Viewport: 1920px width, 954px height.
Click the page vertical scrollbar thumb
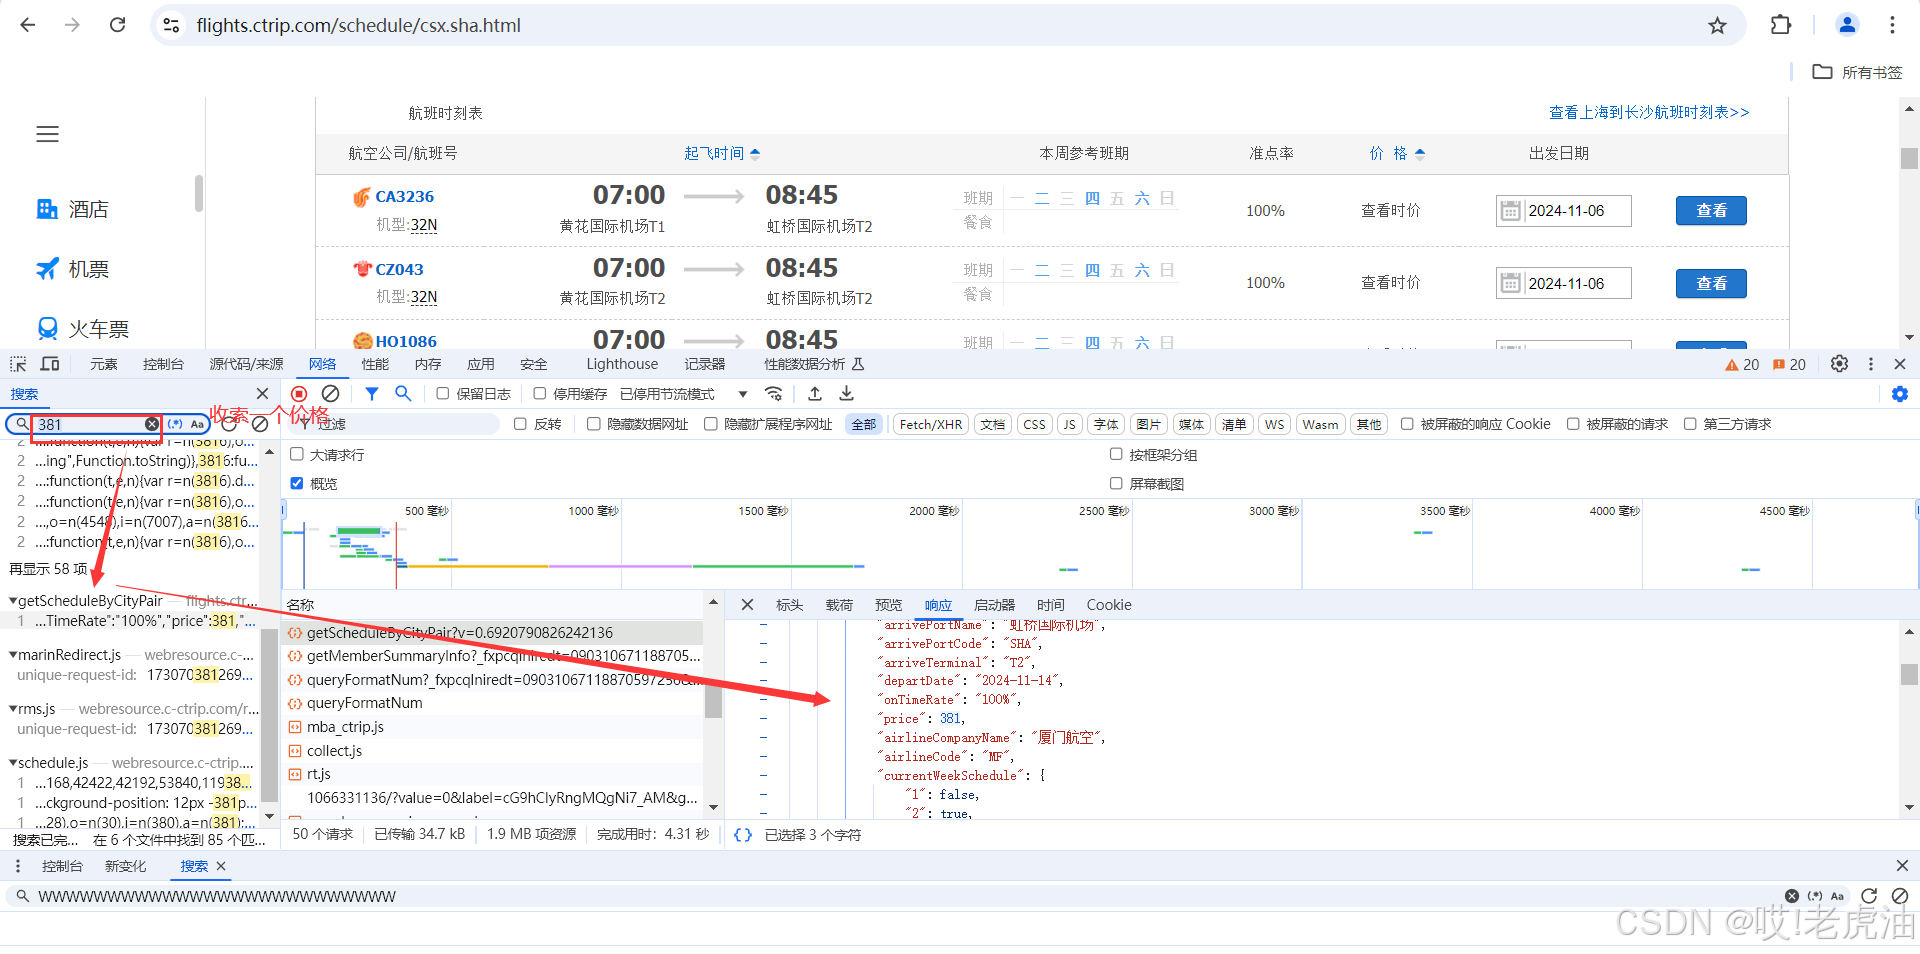pyautogui.click(x=1909, y=158)
